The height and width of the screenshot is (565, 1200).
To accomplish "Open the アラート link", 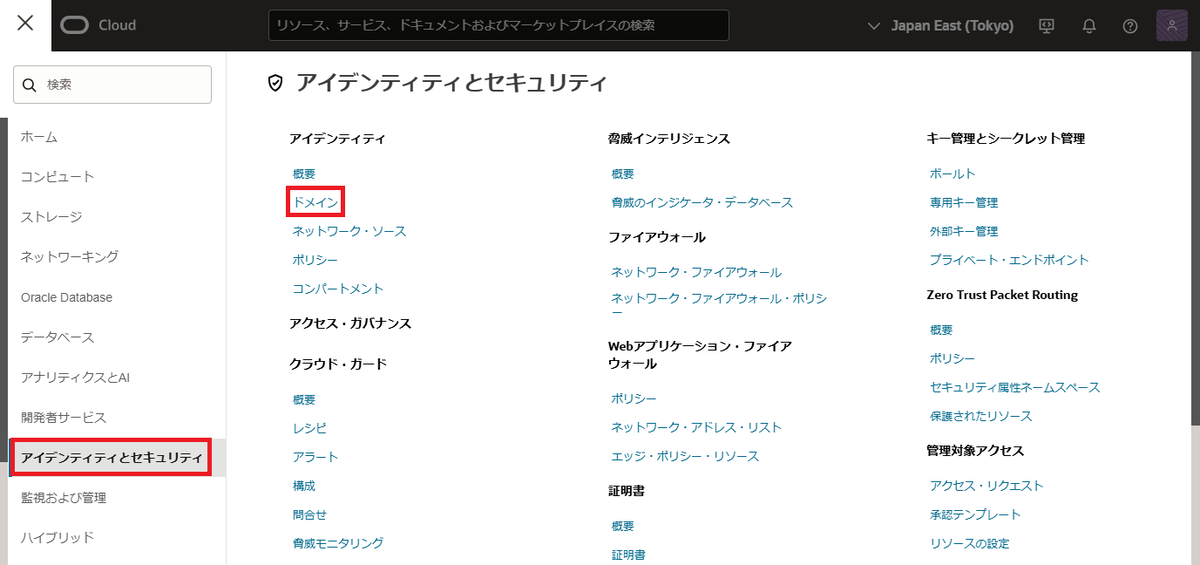I will (315, 457).
